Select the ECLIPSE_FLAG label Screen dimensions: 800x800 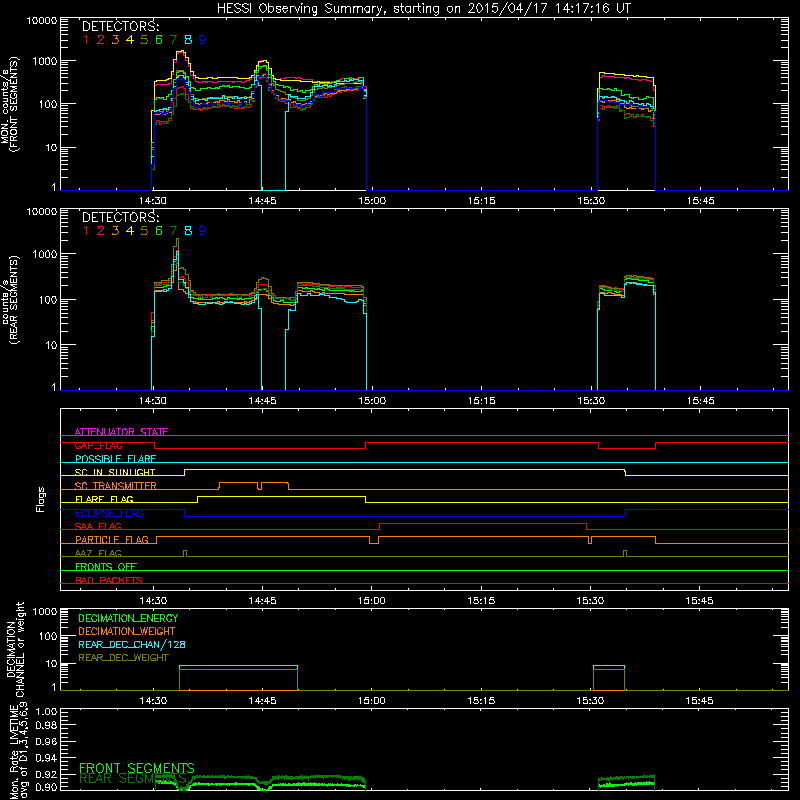click(x=109, y=513)
